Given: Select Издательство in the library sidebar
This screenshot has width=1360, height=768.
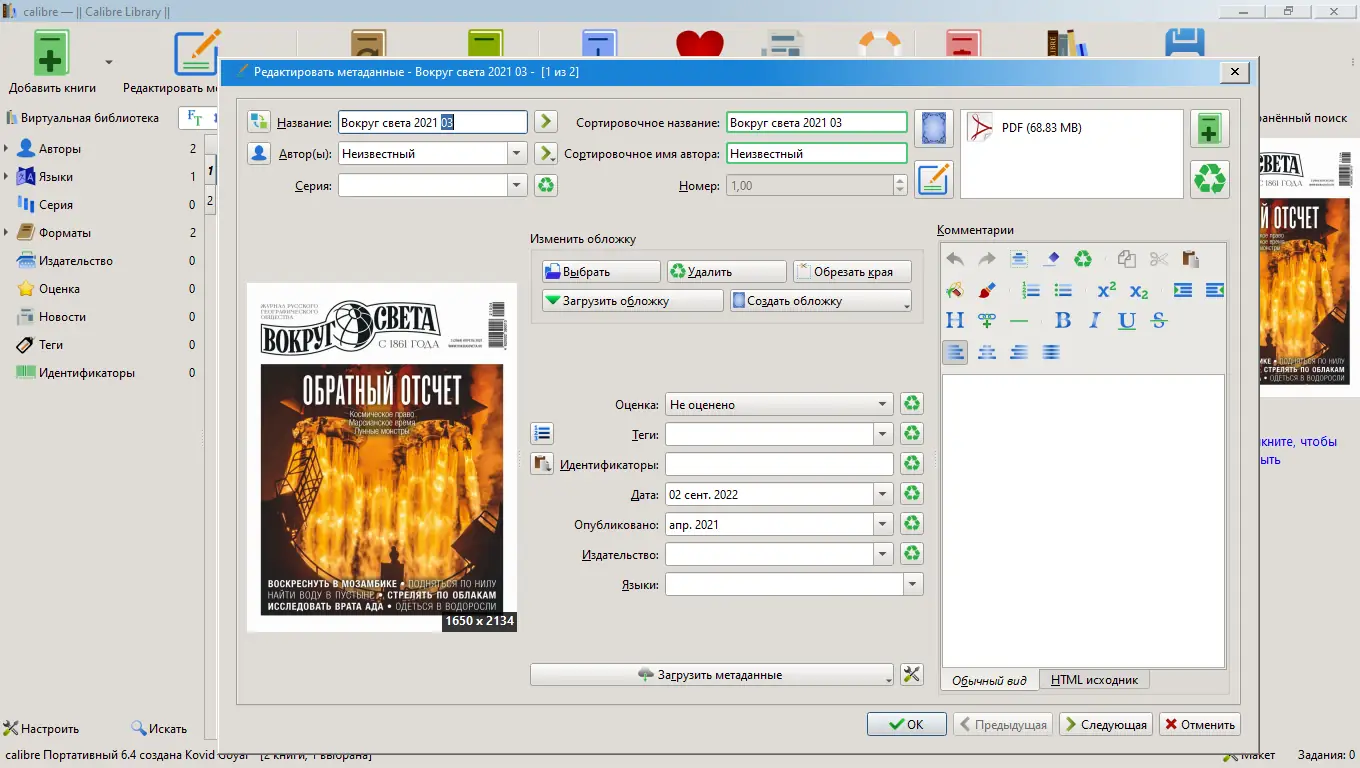Looking at the screenshot, I should pyautogui.click(x=76, y=261).
